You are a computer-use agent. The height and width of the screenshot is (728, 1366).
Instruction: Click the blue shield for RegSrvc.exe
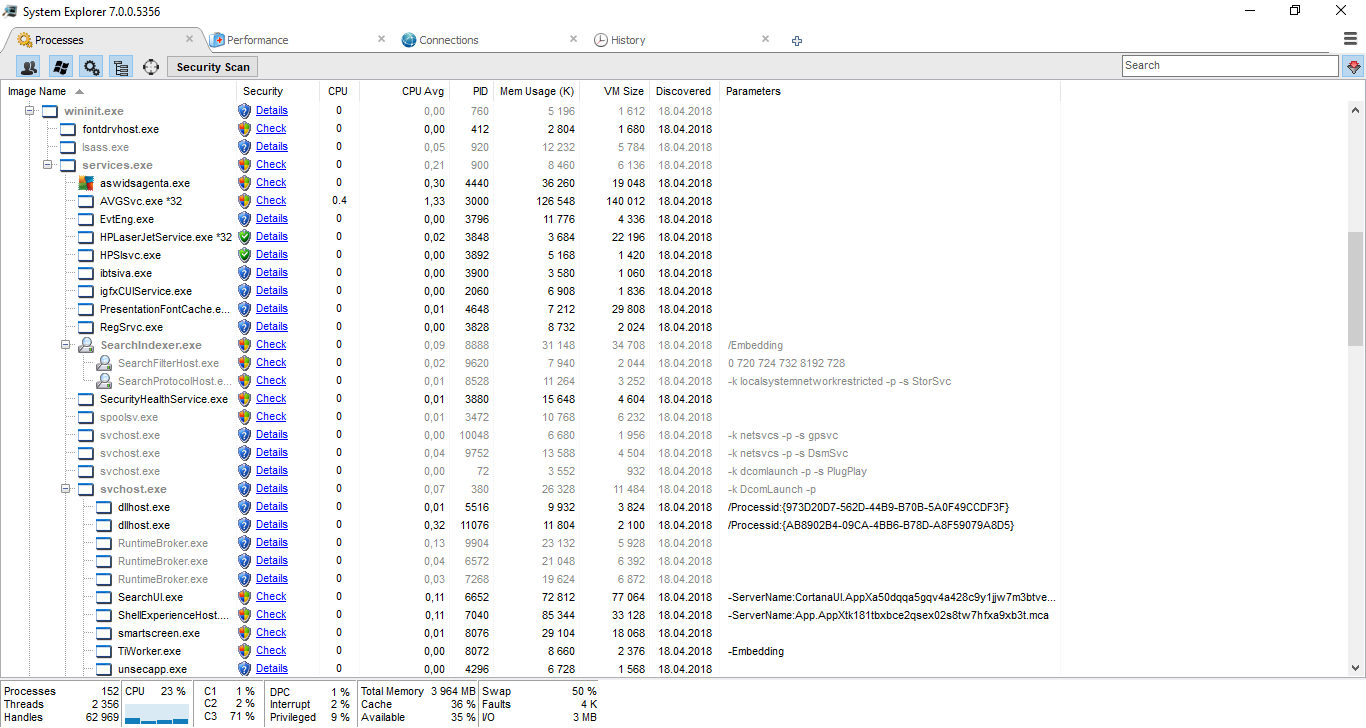click(244, 327)
